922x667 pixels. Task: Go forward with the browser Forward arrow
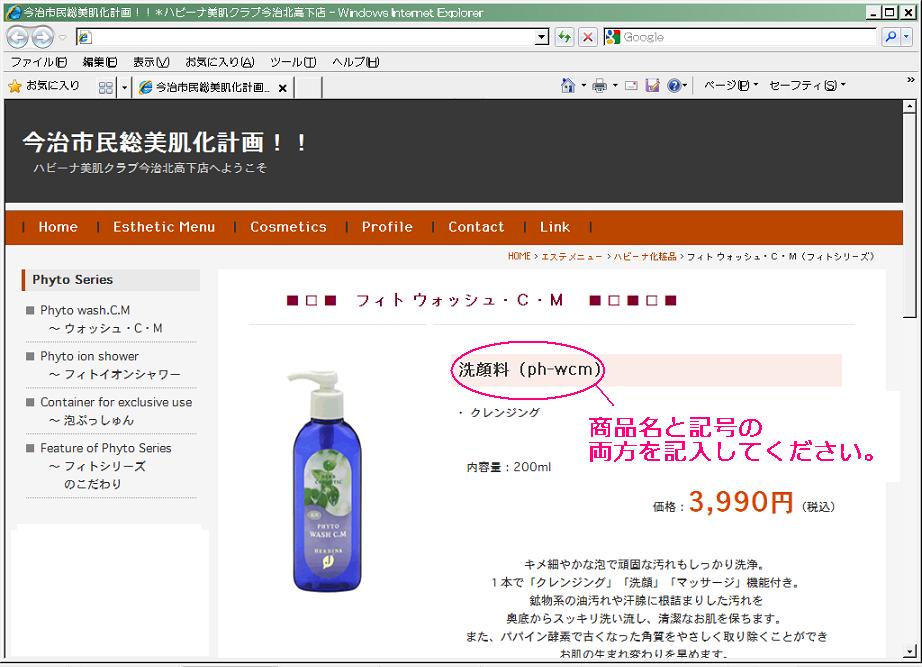pos(42,37)
